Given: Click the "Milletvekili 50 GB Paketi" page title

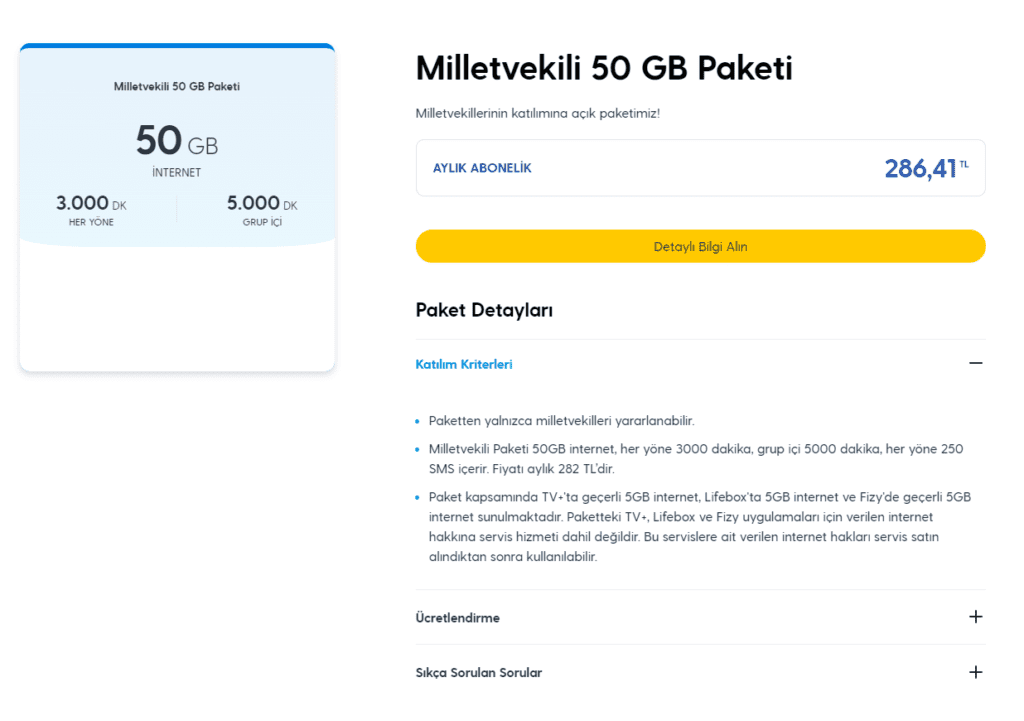Looking at the screenshot, I should [604, 68].
